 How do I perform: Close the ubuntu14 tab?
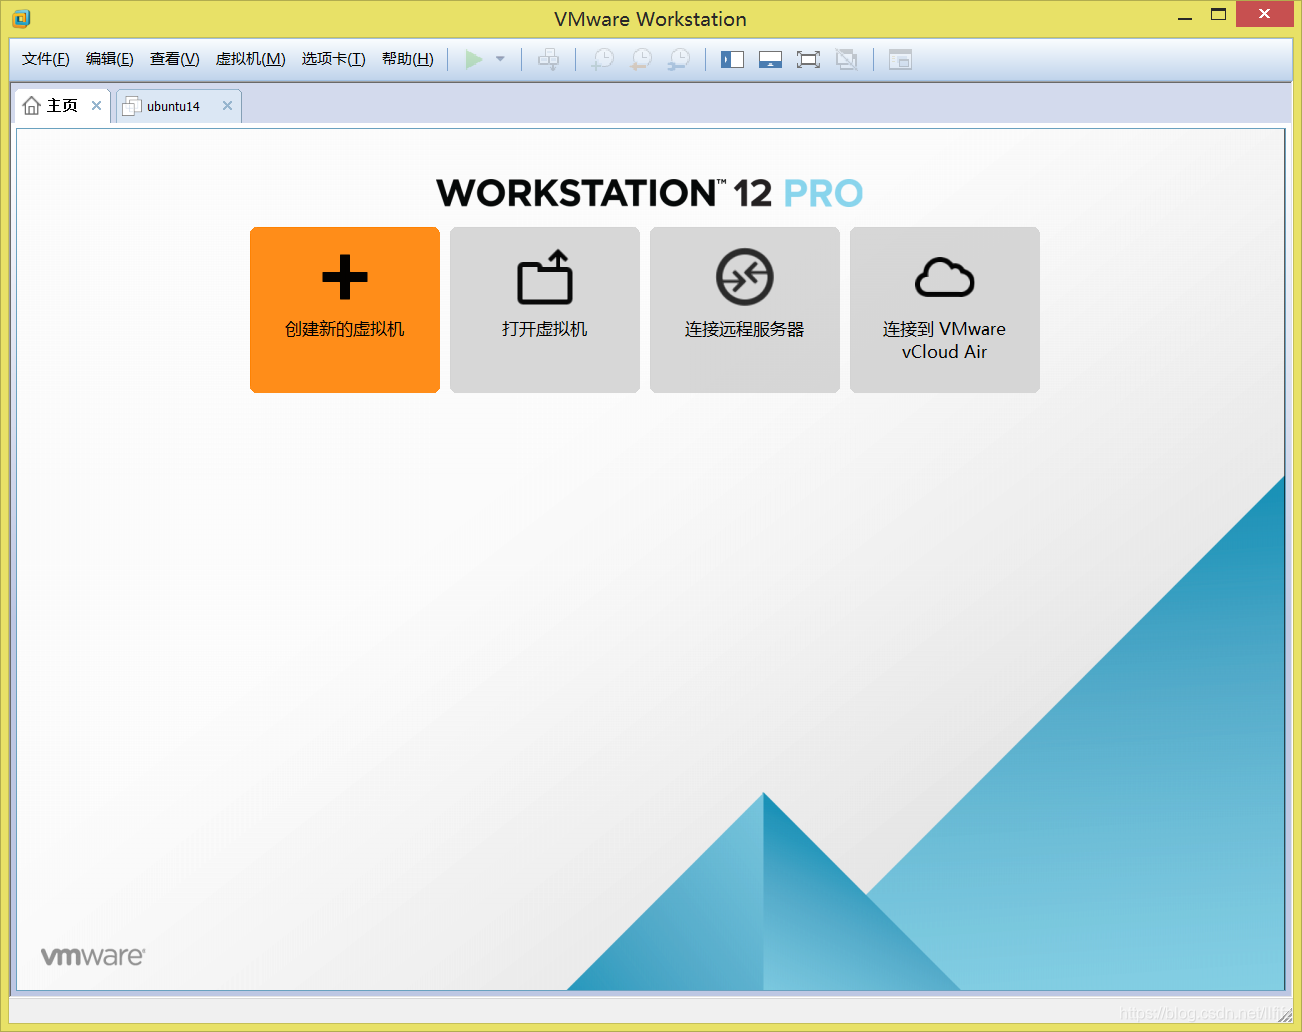coord(227,105)
